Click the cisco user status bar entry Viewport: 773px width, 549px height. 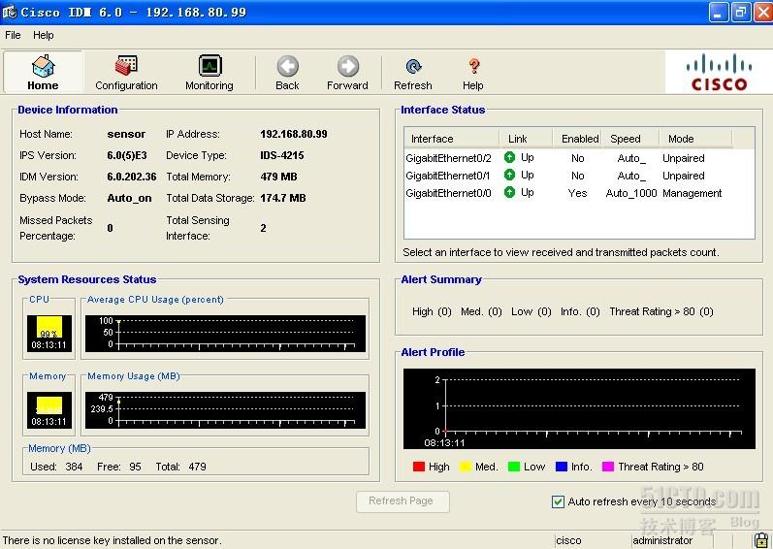coord(568,541)
